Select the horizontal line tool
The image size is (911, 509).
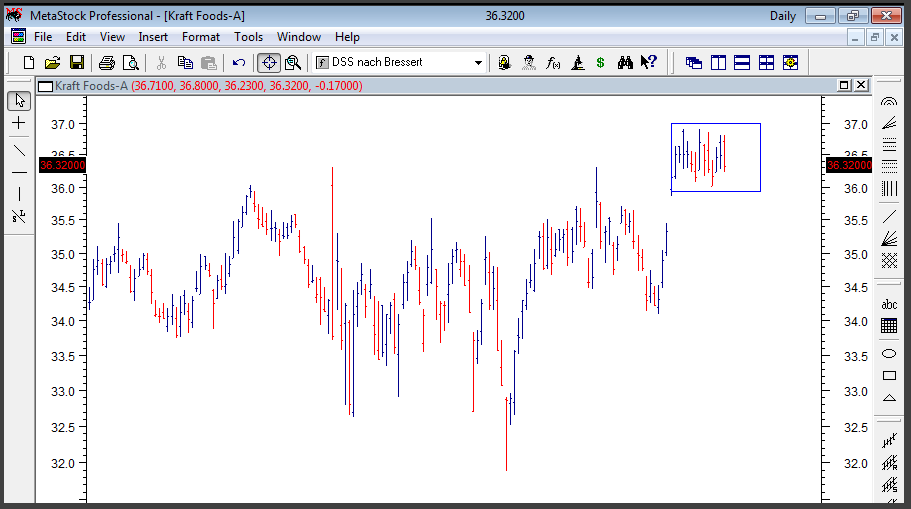coord(19,173)
